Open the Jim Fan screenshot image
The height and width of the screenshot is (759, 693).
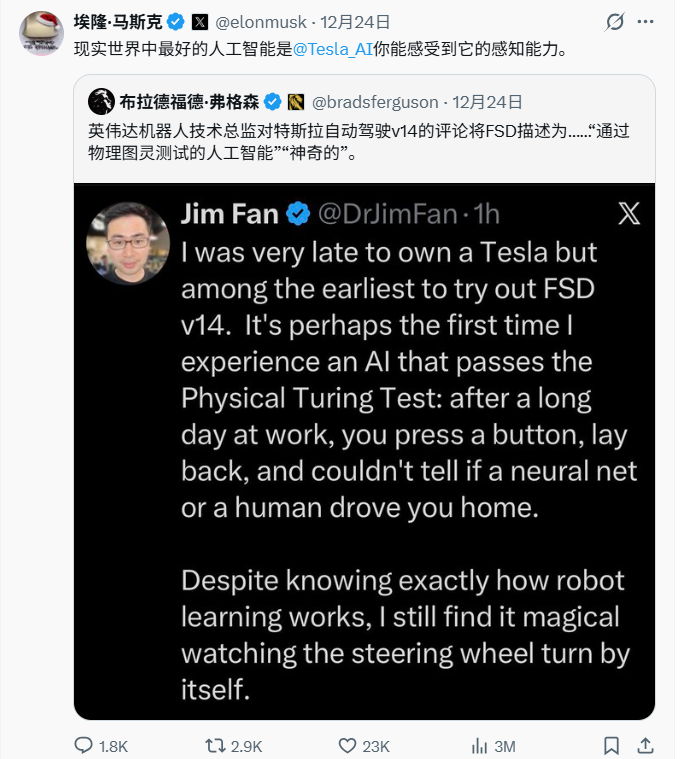pos(364,451)
